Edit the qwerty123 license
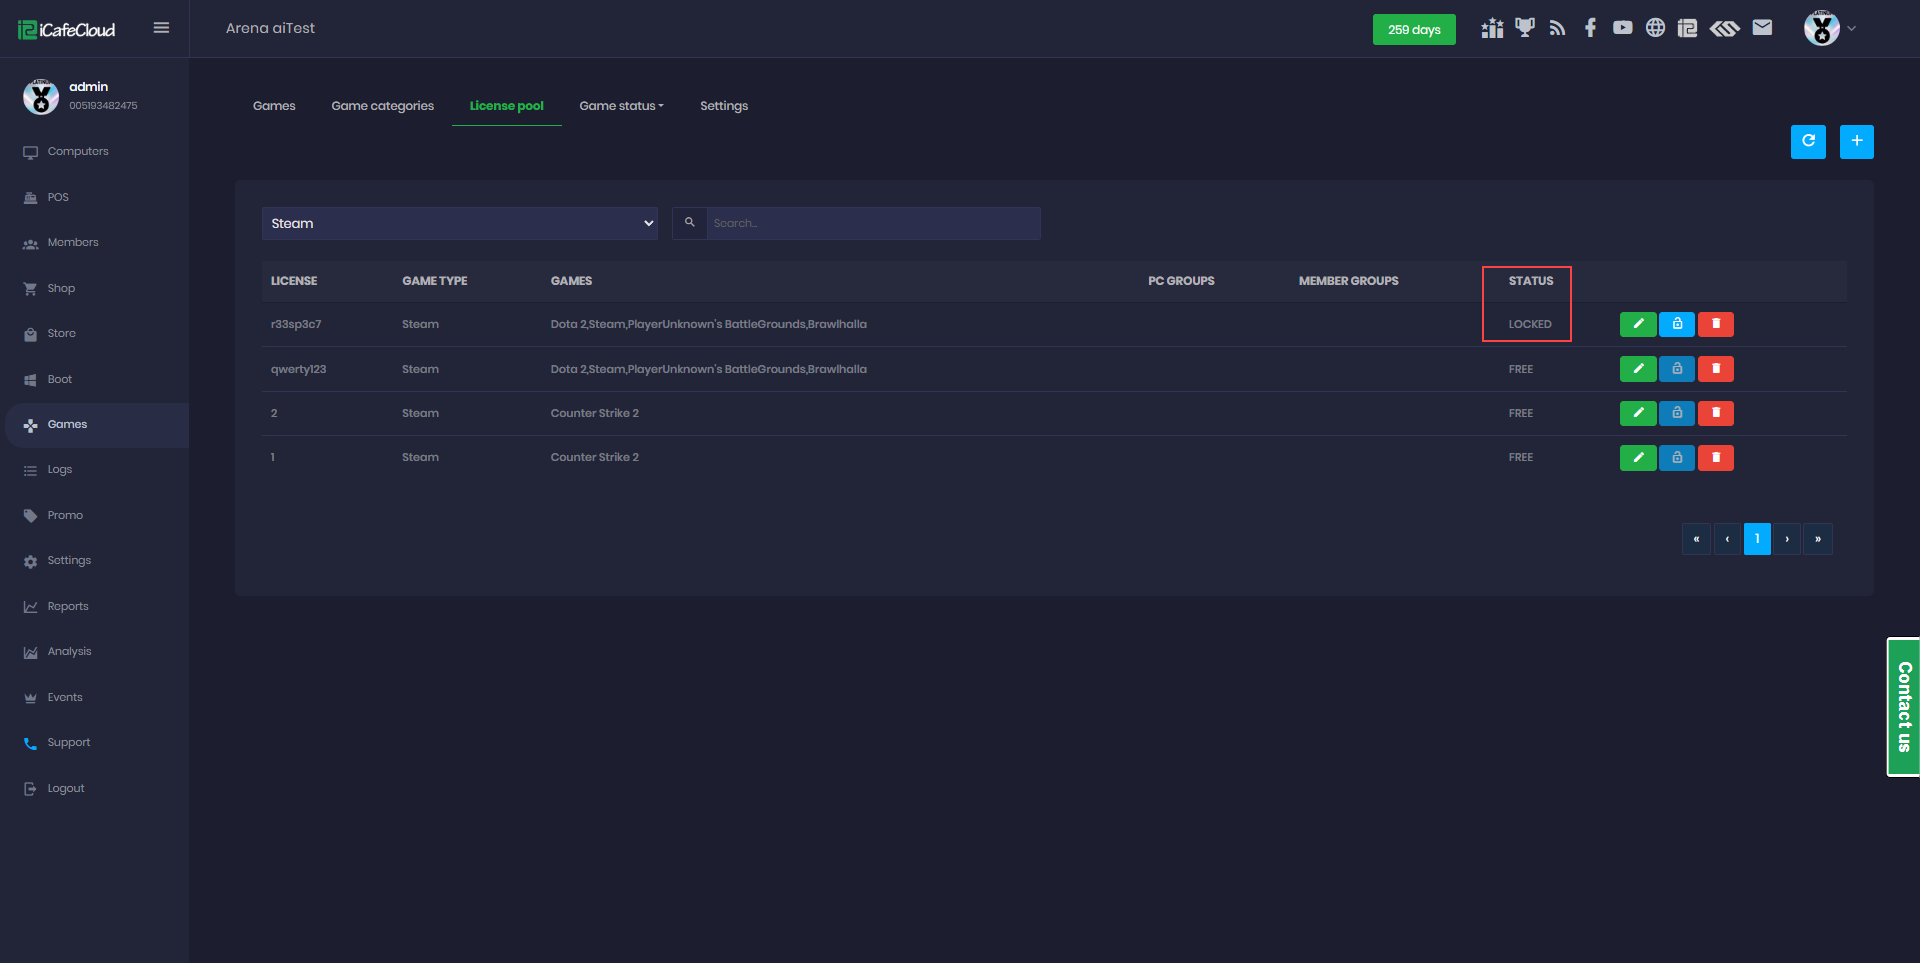Viewport: 1920px width, 963px height. click(1638, 369)
